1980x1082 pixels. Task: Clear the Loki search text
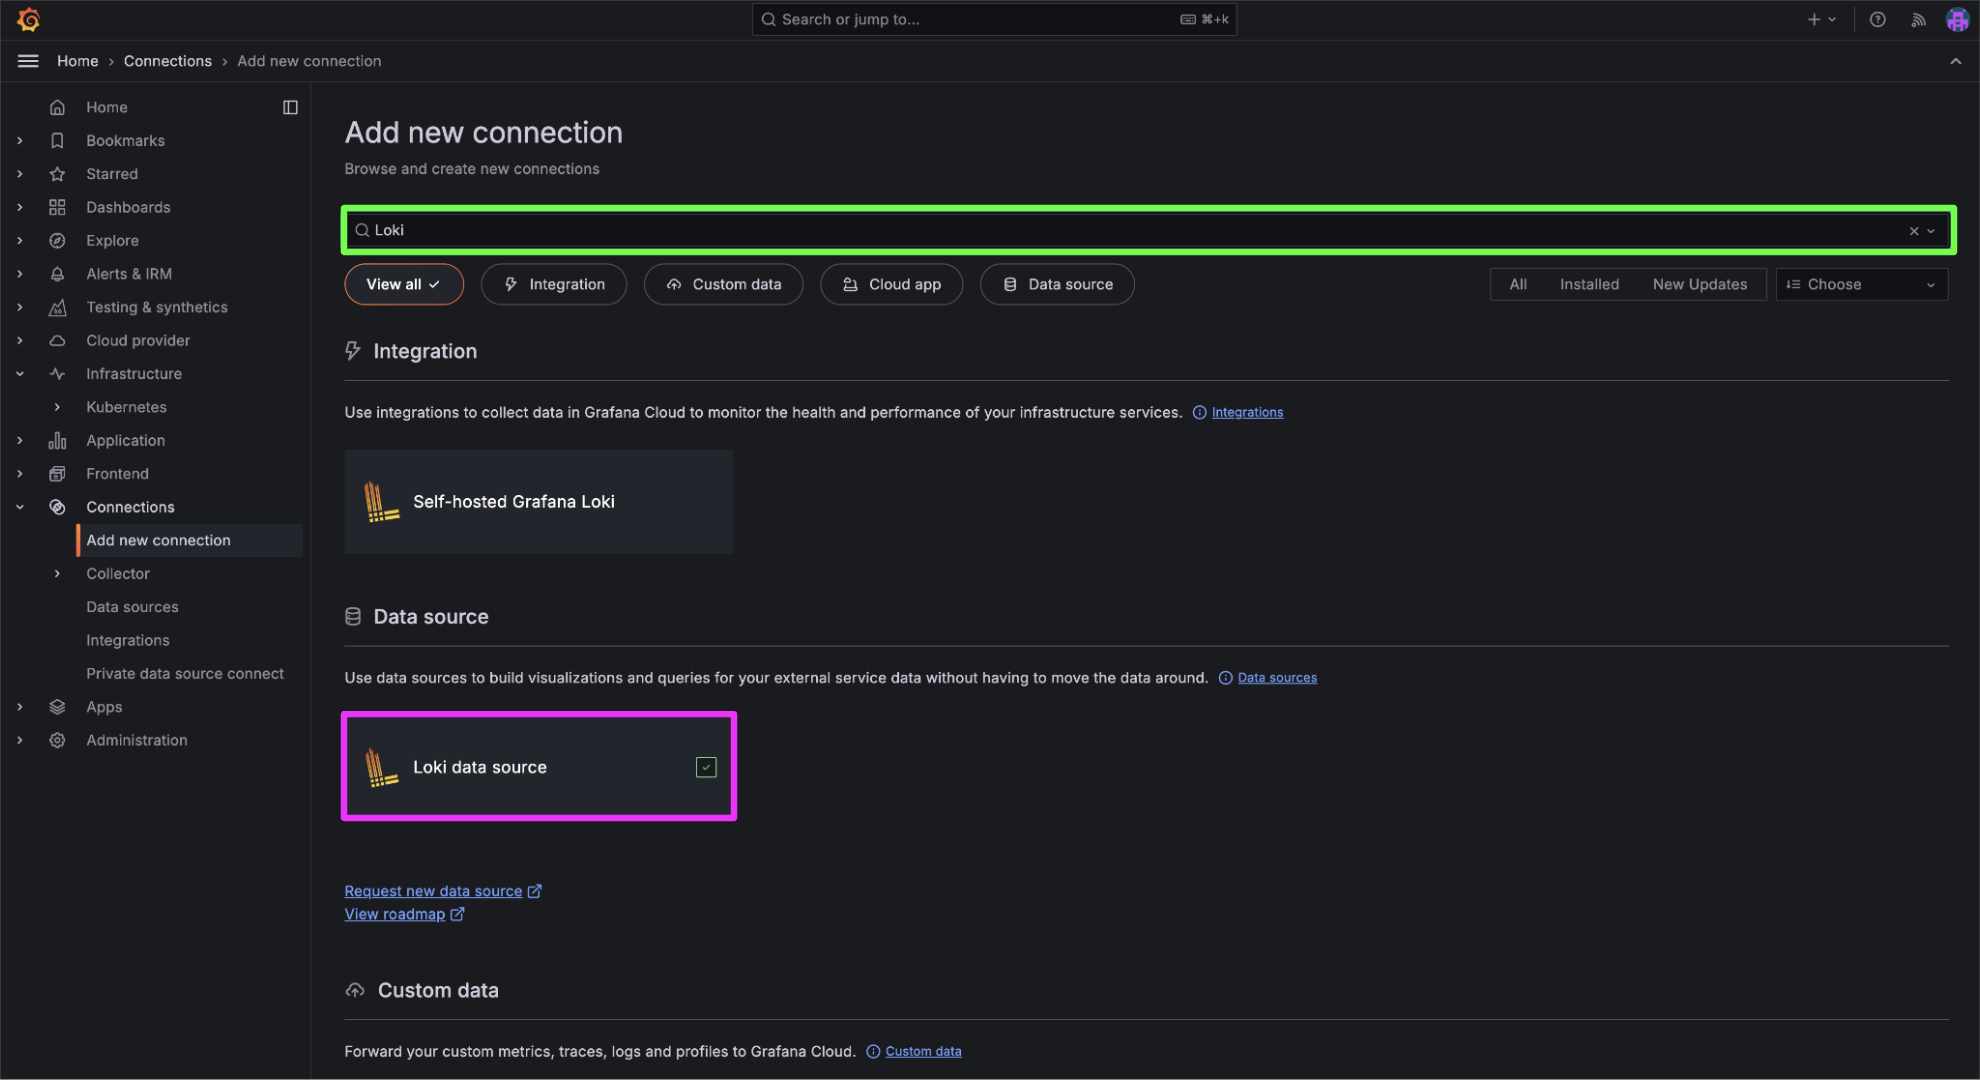1913,231
